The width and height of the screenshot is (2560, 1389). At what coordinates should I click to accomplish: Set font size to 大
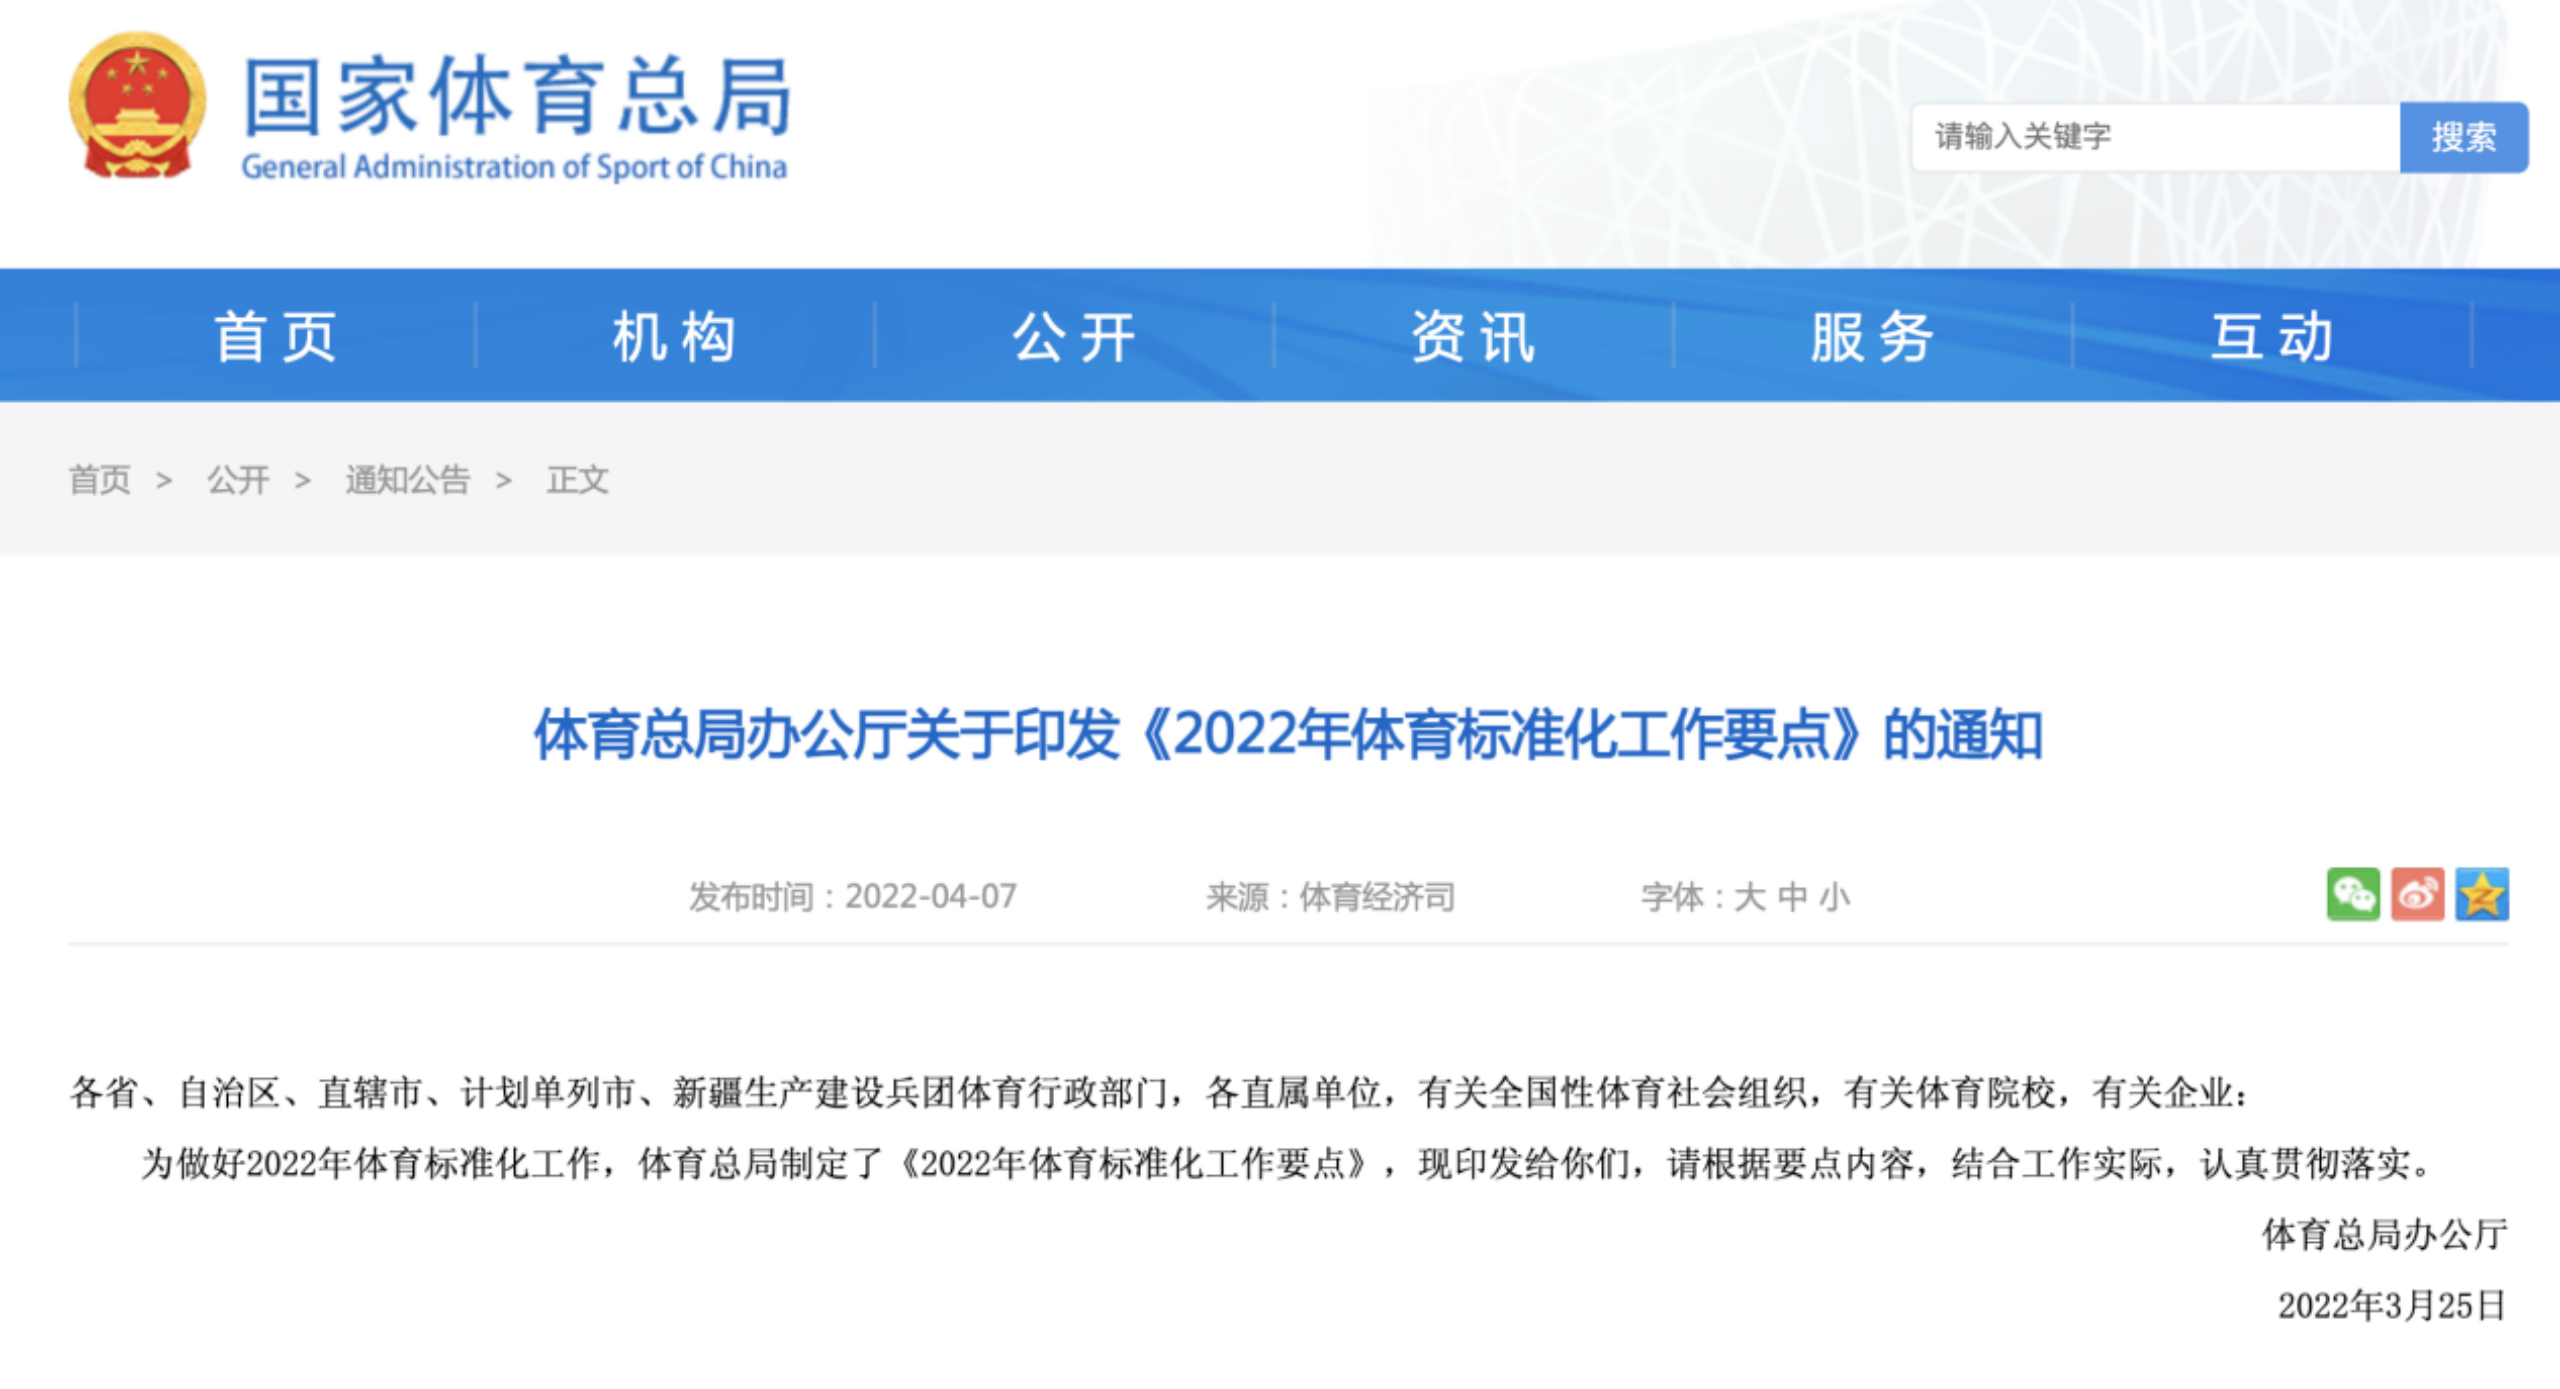pyautogui.click(x=1749, y=897)
